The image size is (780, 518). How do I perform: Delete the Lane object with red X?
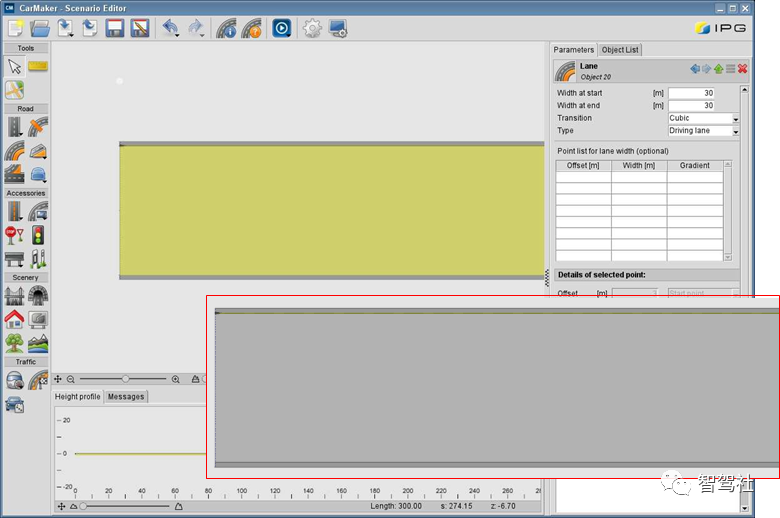(x=742, y=69)
